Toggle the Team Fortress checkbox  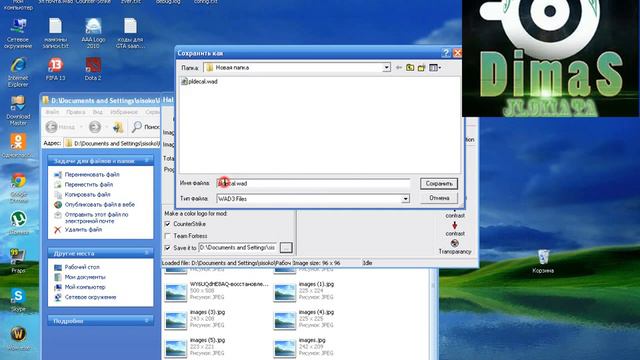[167, 236]
